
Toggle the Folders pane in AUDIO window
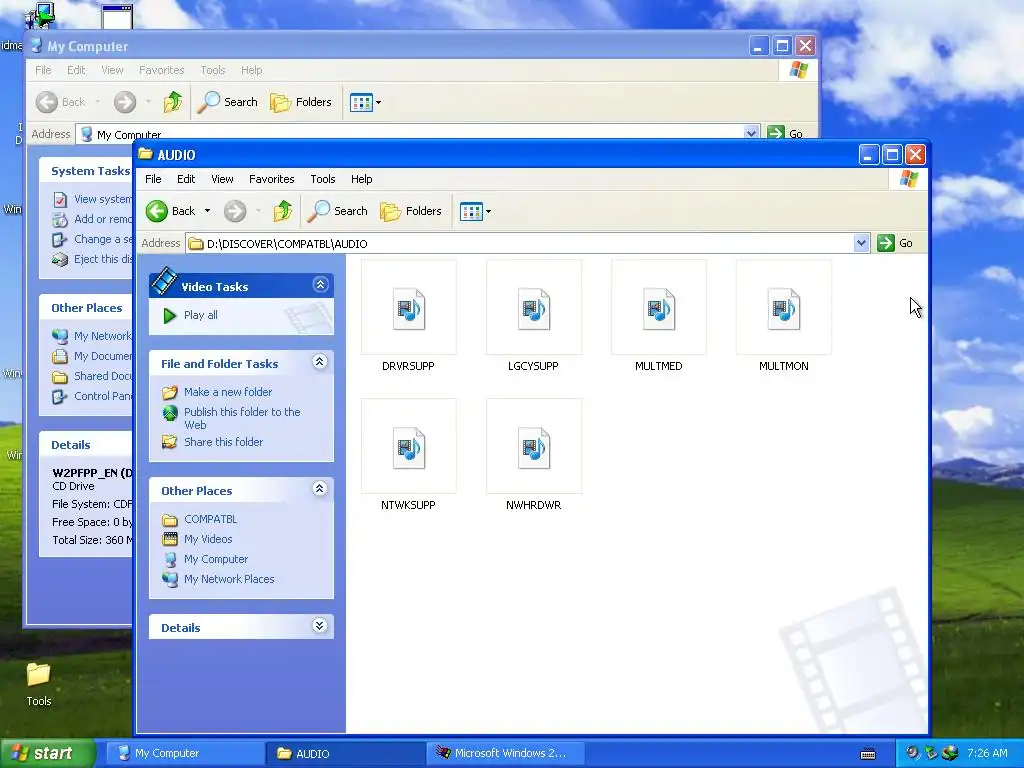point(411,211)
